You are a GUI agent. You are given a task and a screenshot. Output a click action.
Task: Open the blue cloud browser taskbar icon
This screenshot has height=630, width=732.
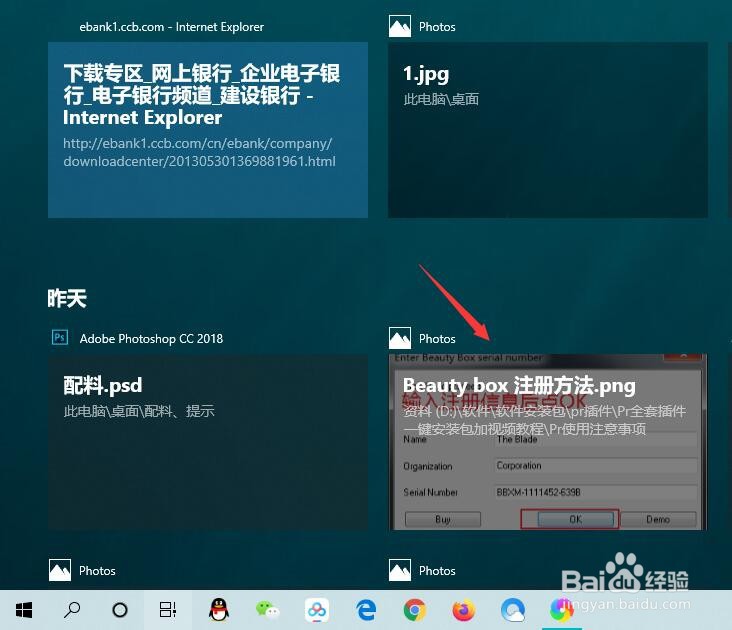click(x=513, y=610)
